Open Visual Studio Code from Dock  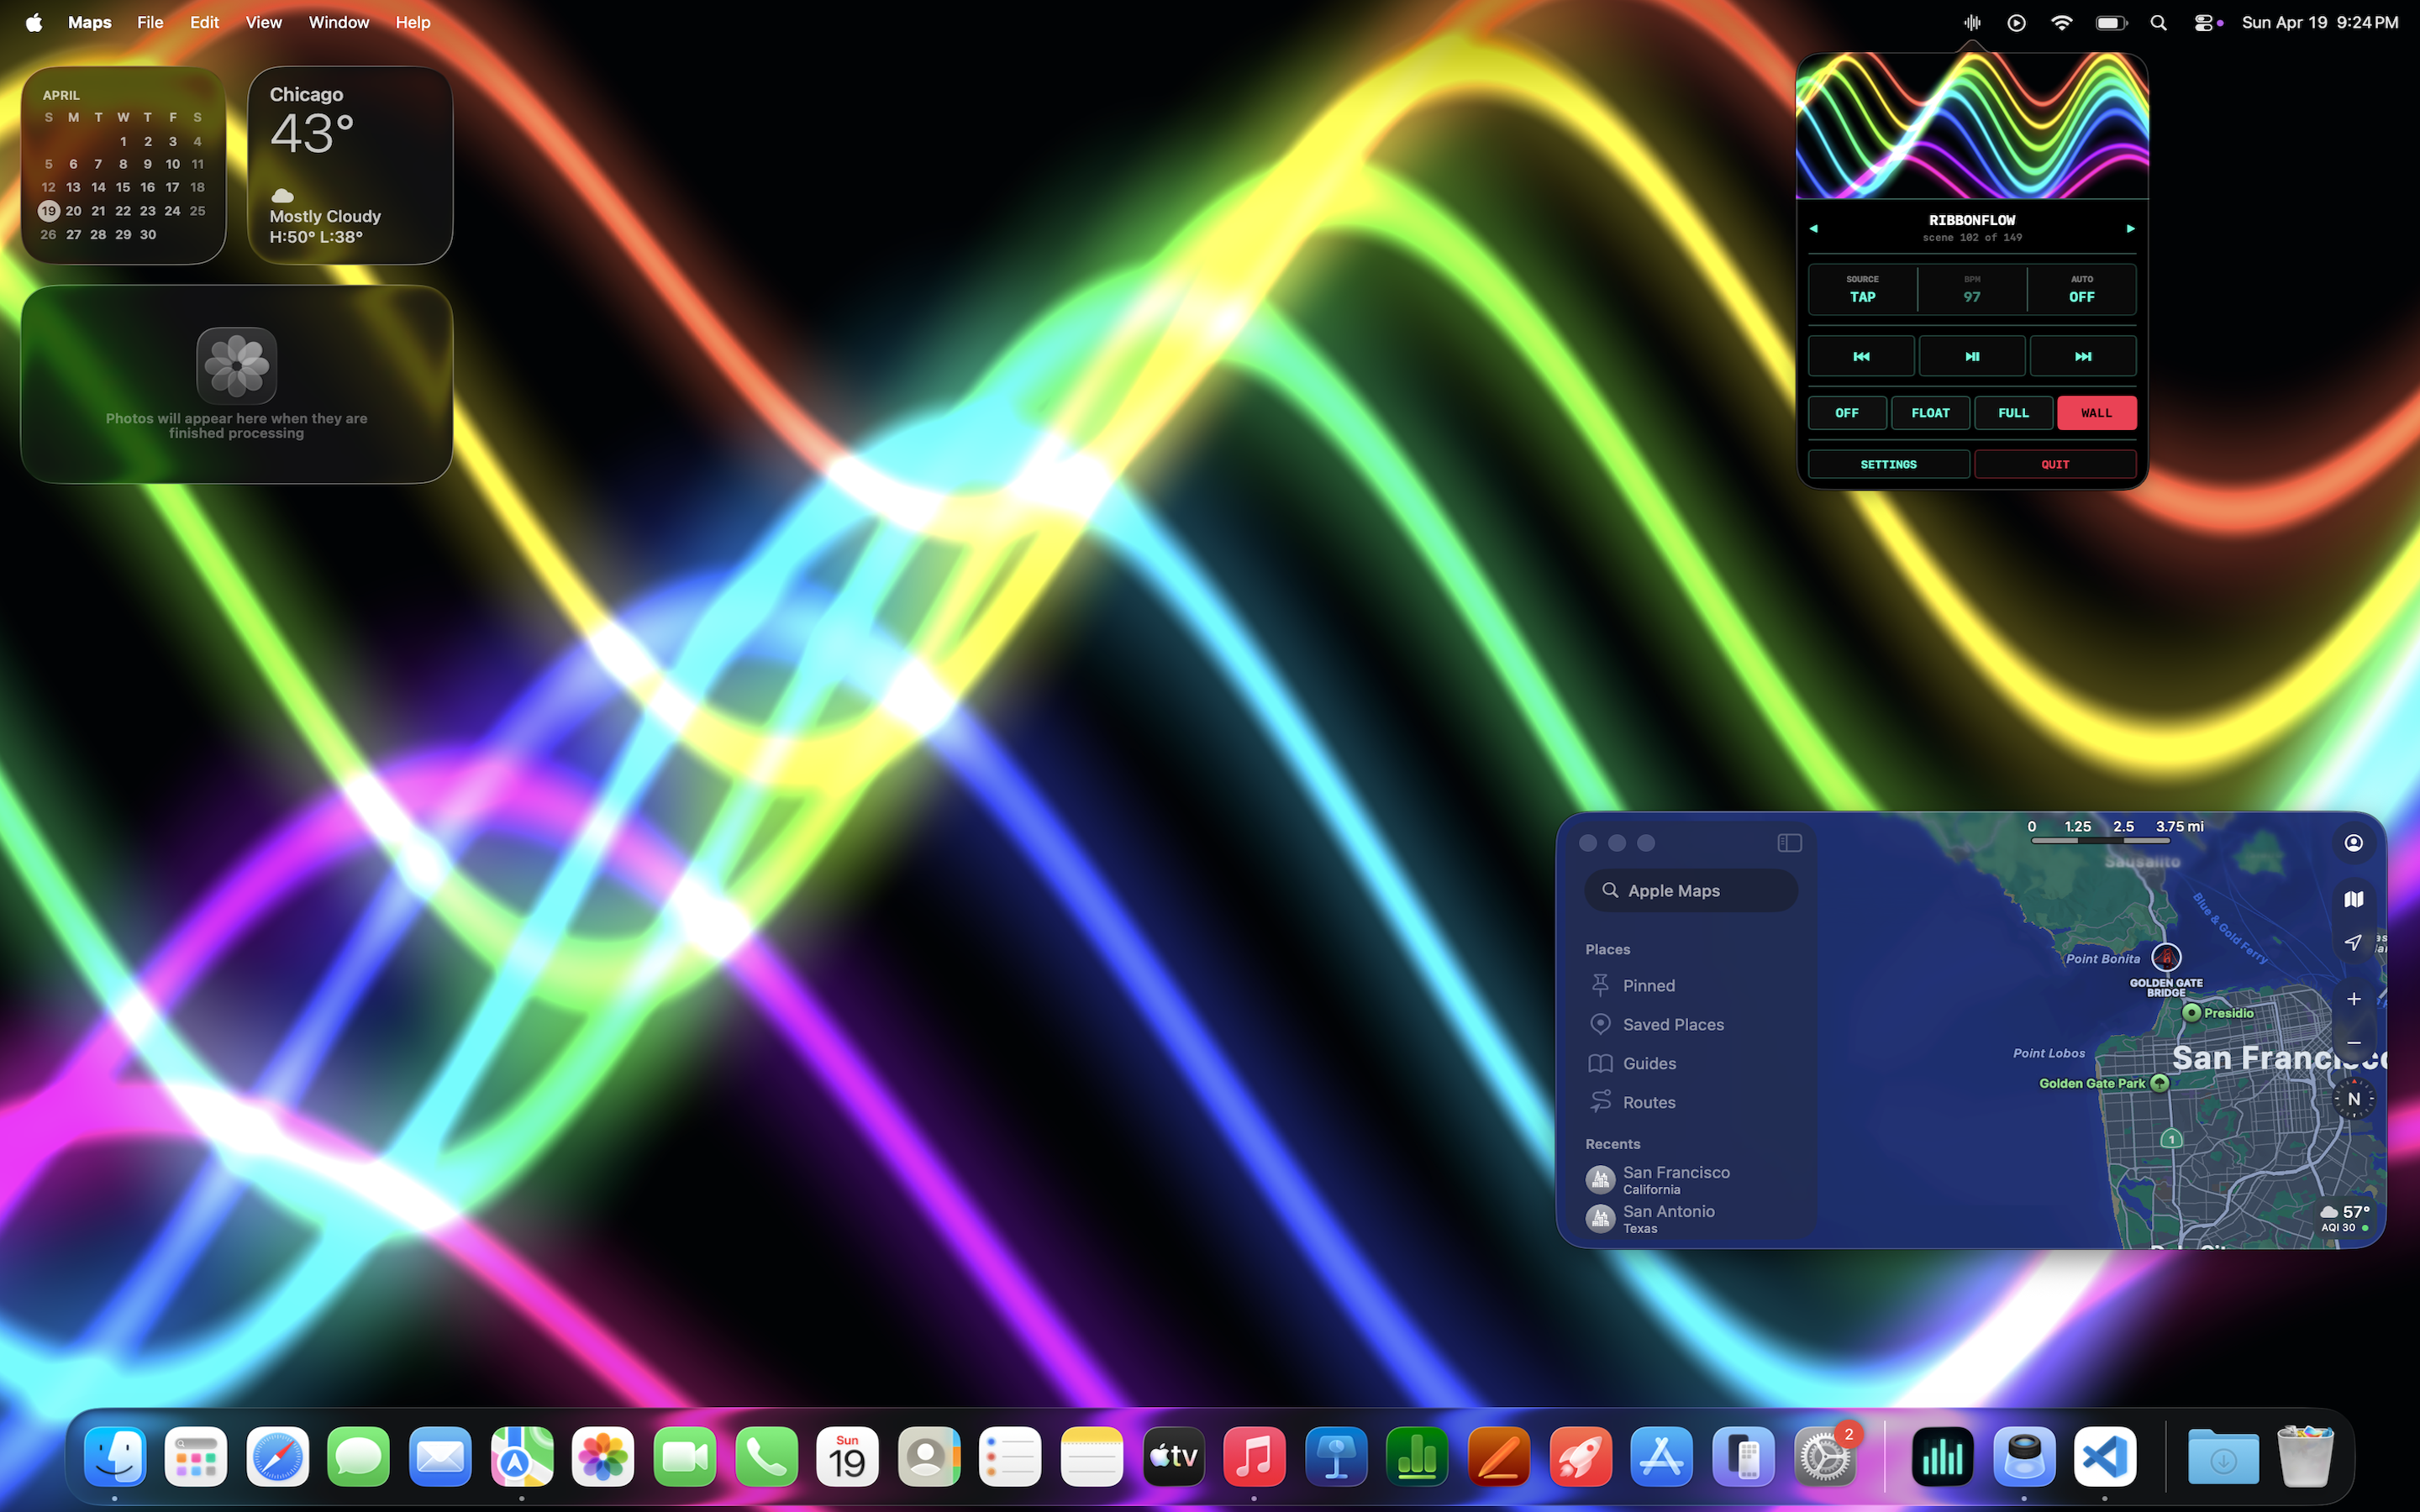click(x=2105, y=1457)
